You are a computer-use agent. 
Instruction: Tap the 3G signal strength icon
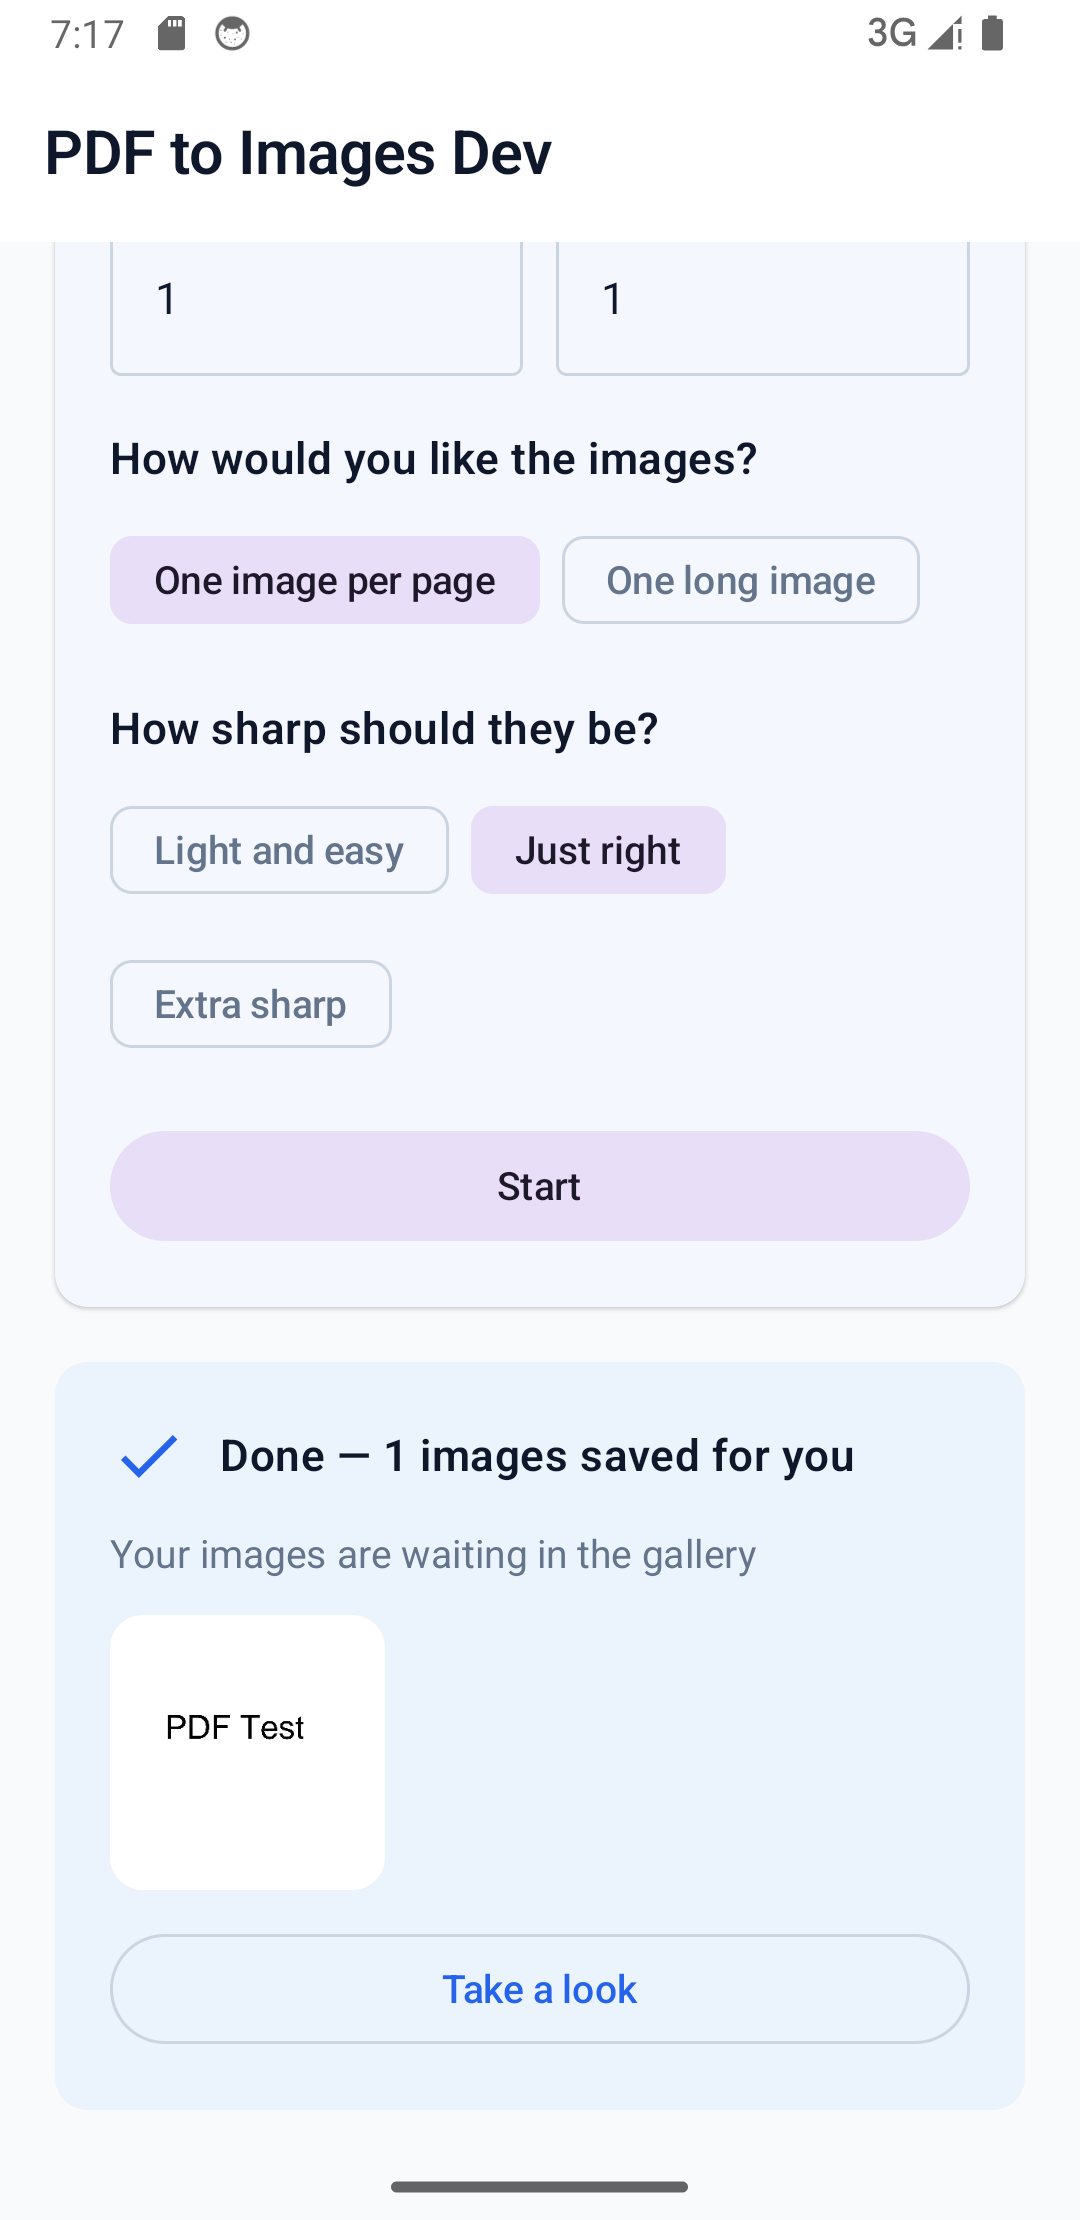click(914, 34)
